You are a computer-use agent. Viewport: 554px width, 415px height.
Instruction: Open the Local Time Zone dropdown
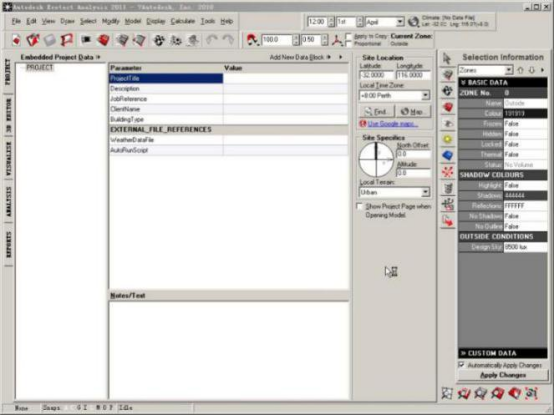tap(425, 95)
